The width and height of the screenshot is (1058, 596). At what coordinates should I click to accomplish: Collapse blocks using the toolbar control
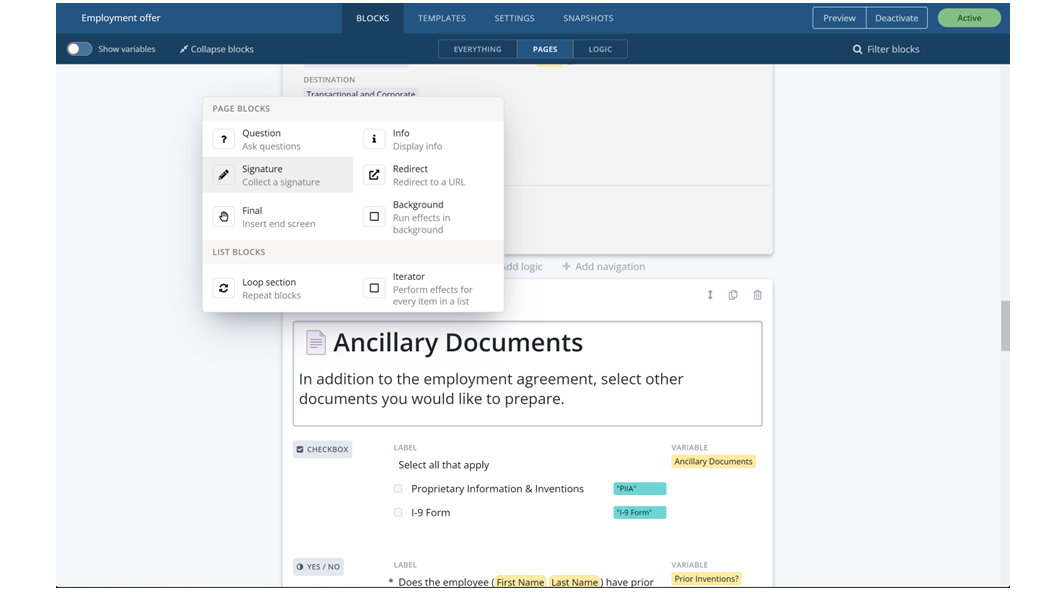[x=216, y=48]
